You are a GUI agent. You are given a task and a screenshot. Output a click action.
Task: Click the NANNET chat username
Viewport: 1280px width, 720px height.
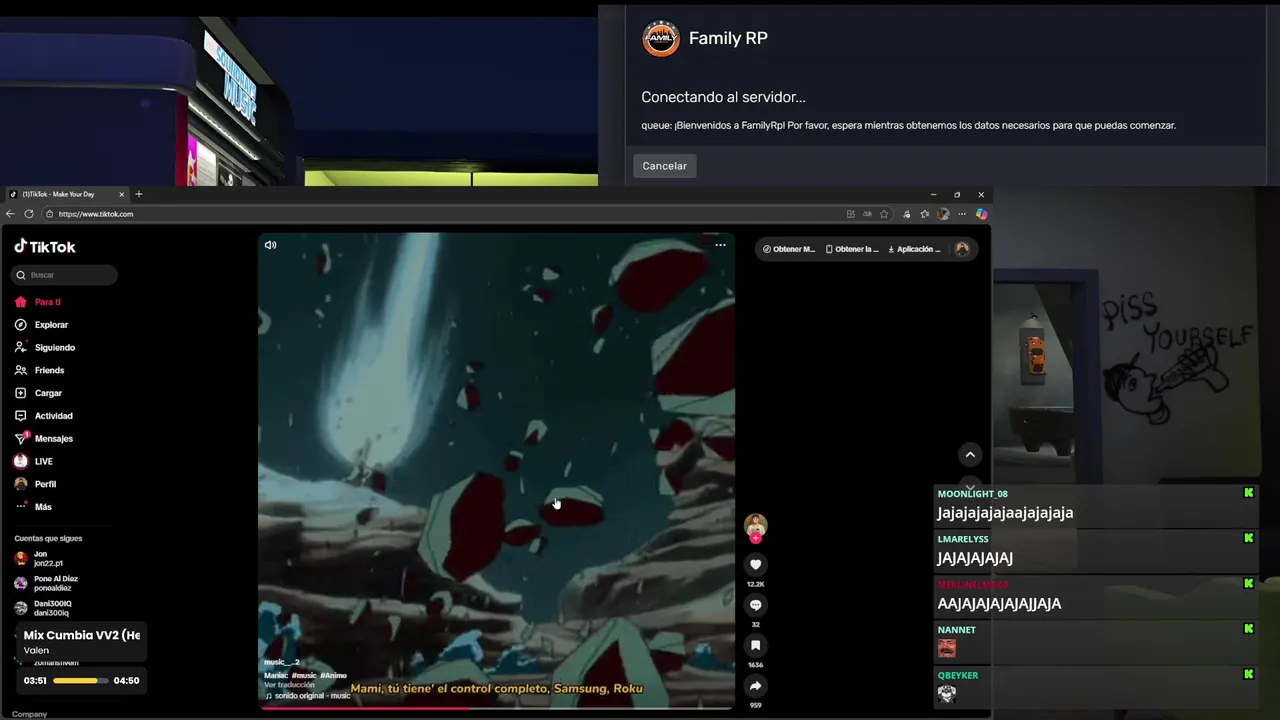click(x=956, y=630)
